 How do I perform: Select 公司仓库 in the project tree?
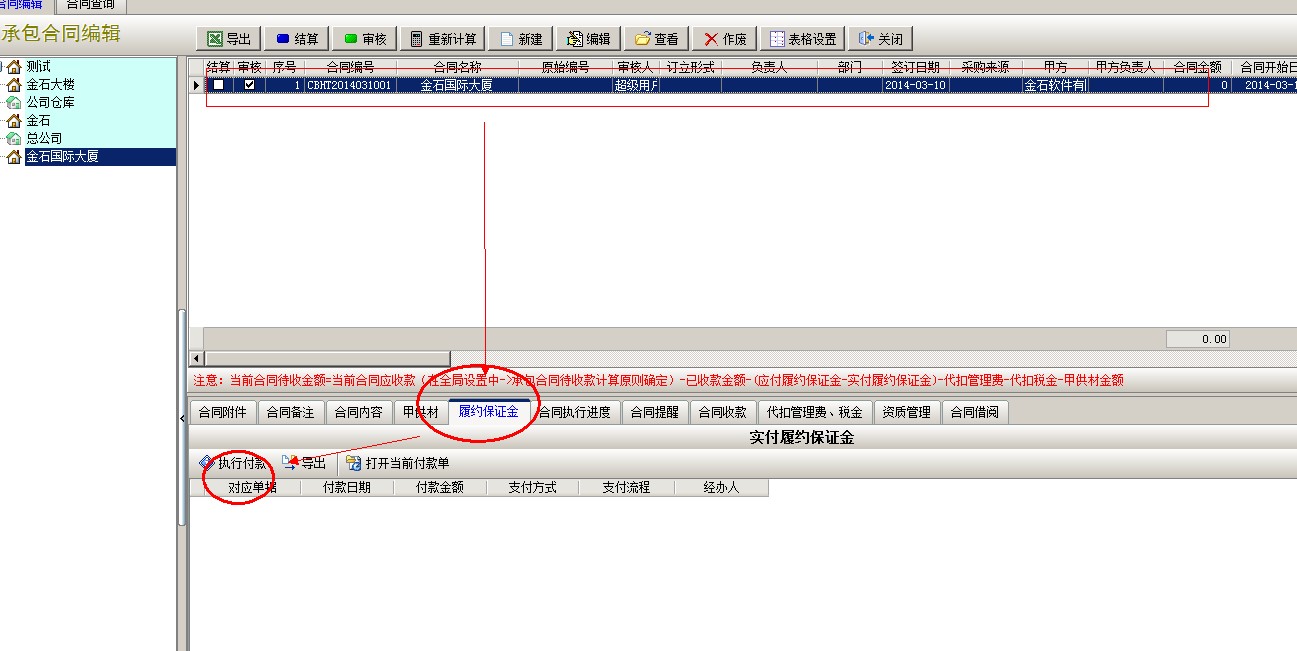point(50,103)
